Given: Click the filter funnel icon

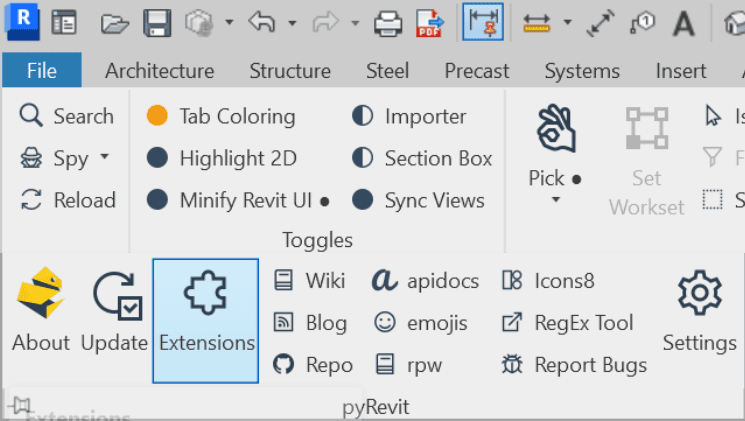Looking at the screenshot, I should pyautogui.click(x=713, y=157).
